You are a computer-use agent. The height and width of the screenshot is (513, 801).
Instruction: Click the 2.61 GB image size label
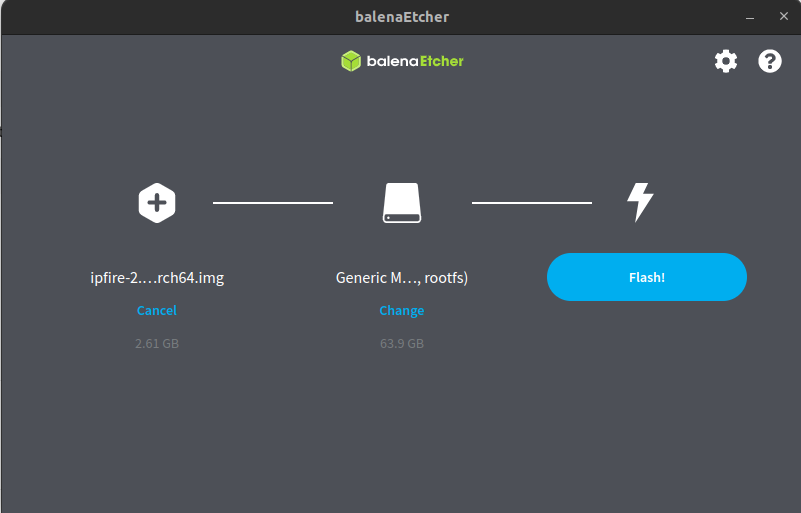157,344
